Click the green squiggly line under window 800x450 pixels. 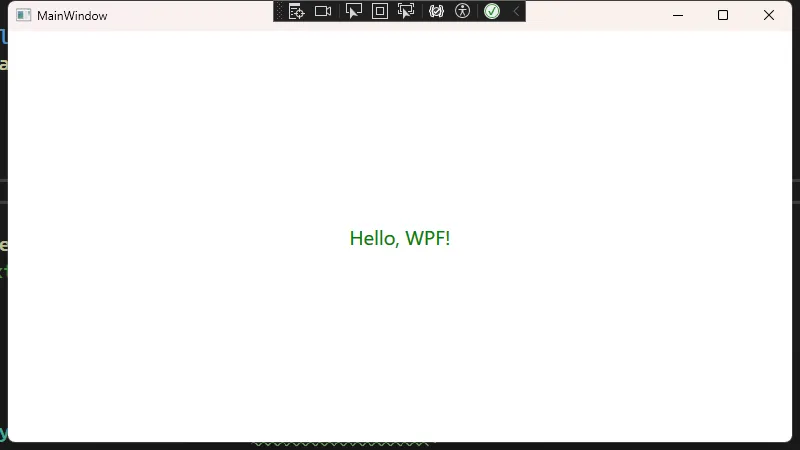pyautogui.click(x=340, y=444)
